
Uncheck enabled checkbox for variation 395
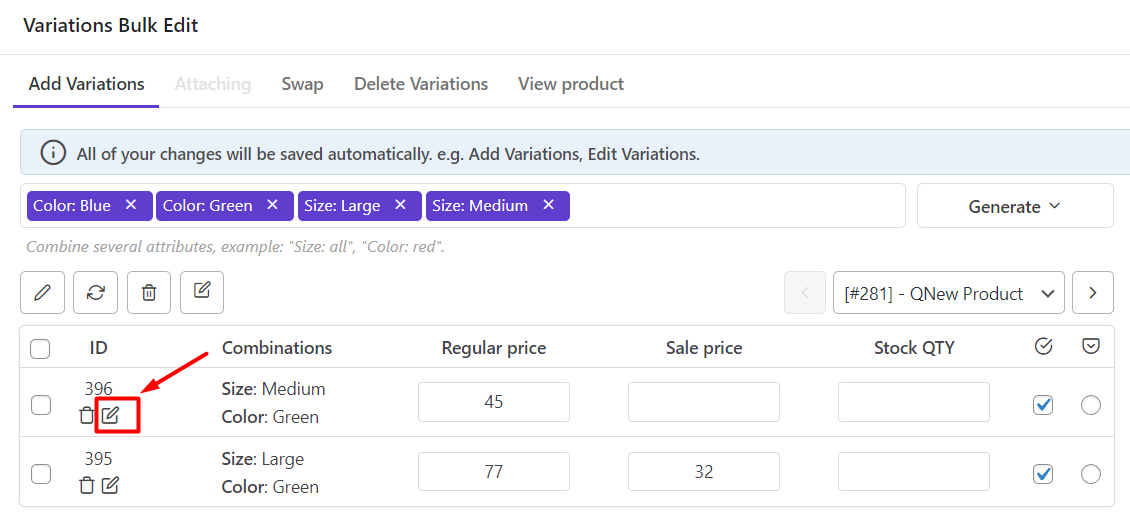(1043, 474)
